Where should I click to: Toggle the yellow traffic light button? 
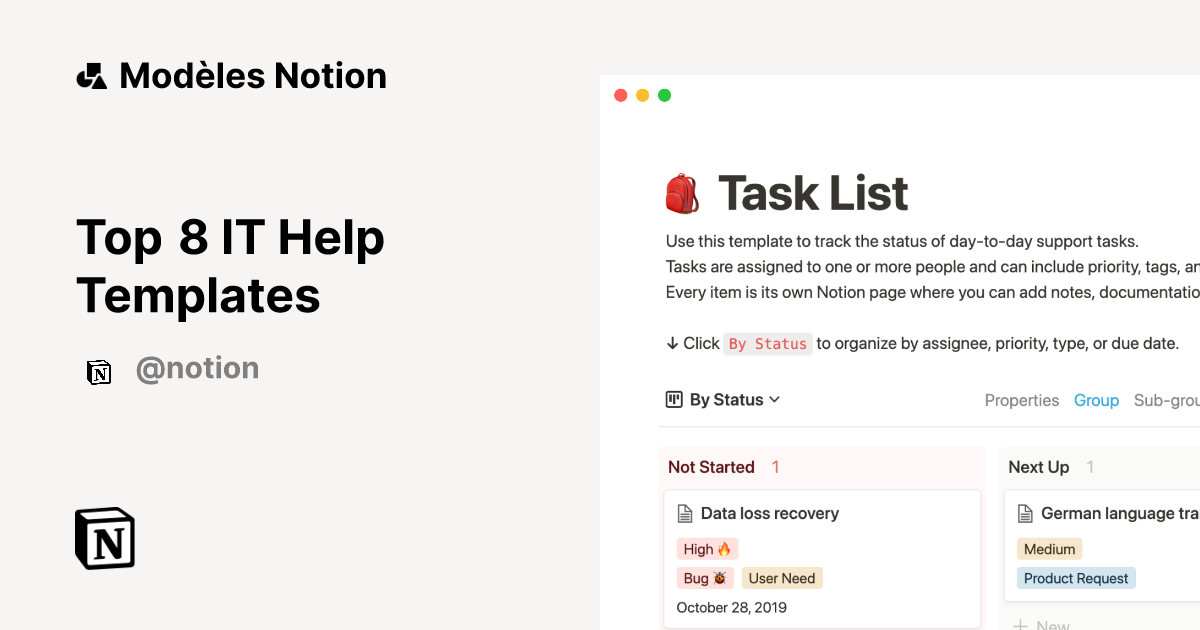(x=642, y=95)
